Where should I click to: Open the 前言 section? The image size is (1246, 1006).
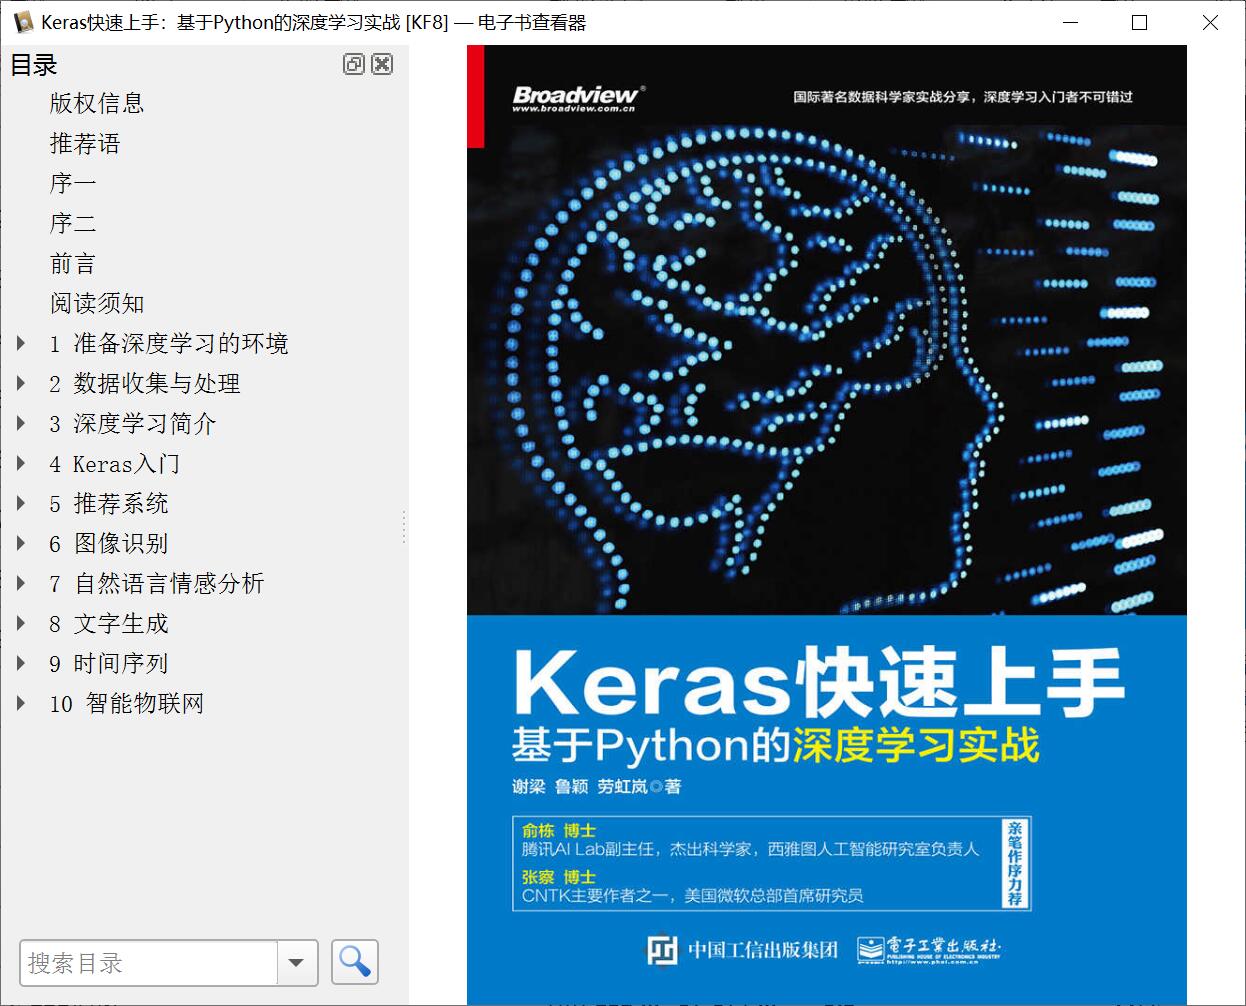coord(71,263)
